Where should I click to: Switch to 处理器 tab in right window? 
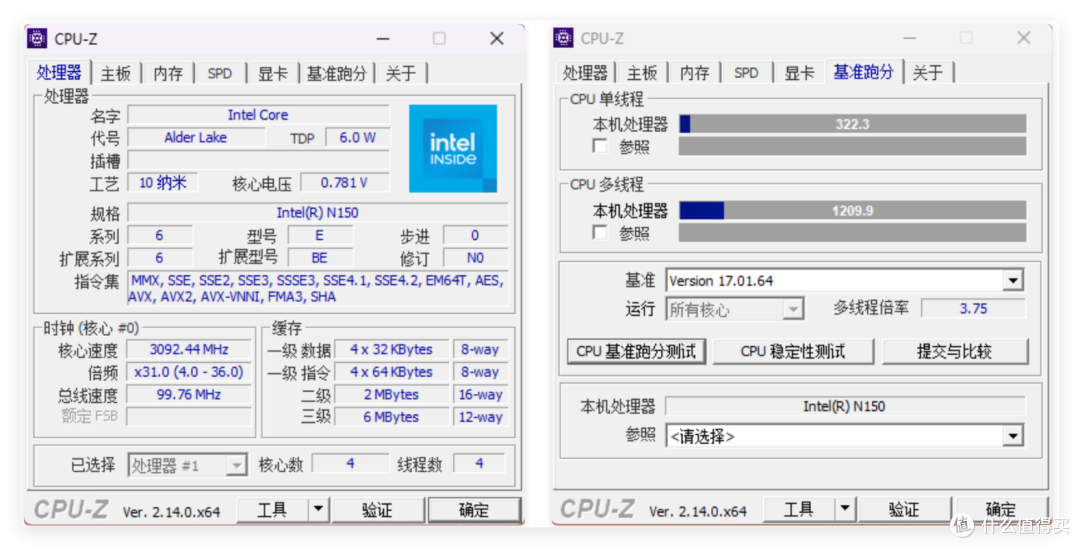tap(585, 73)
